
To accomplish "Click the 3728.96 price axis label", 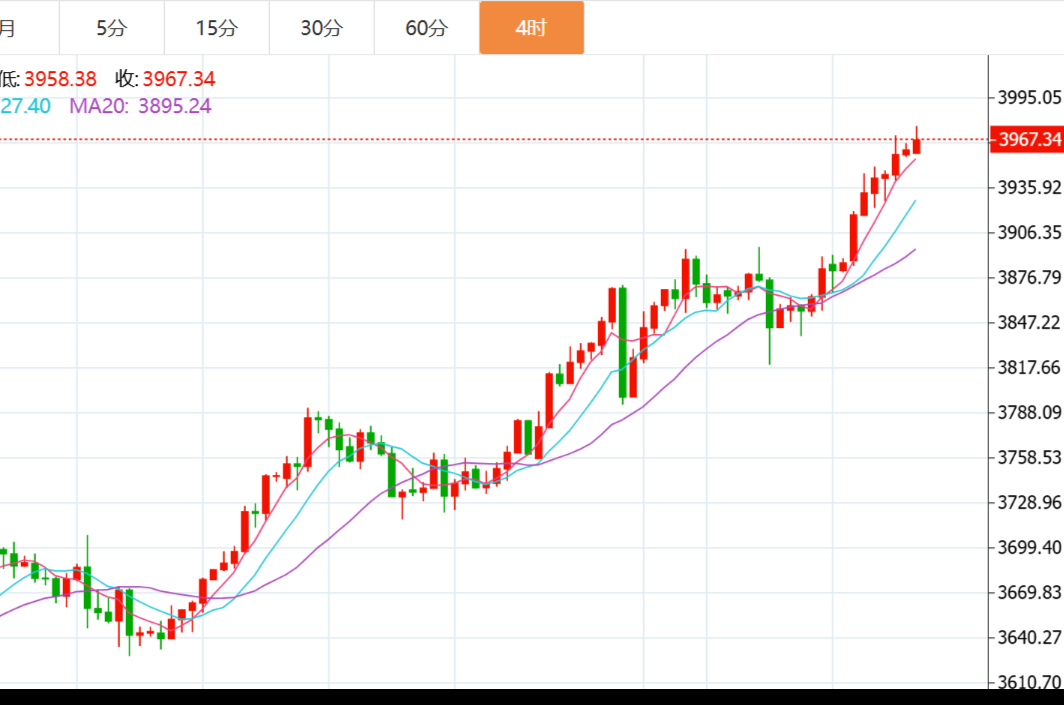I will click(1029, 502).
